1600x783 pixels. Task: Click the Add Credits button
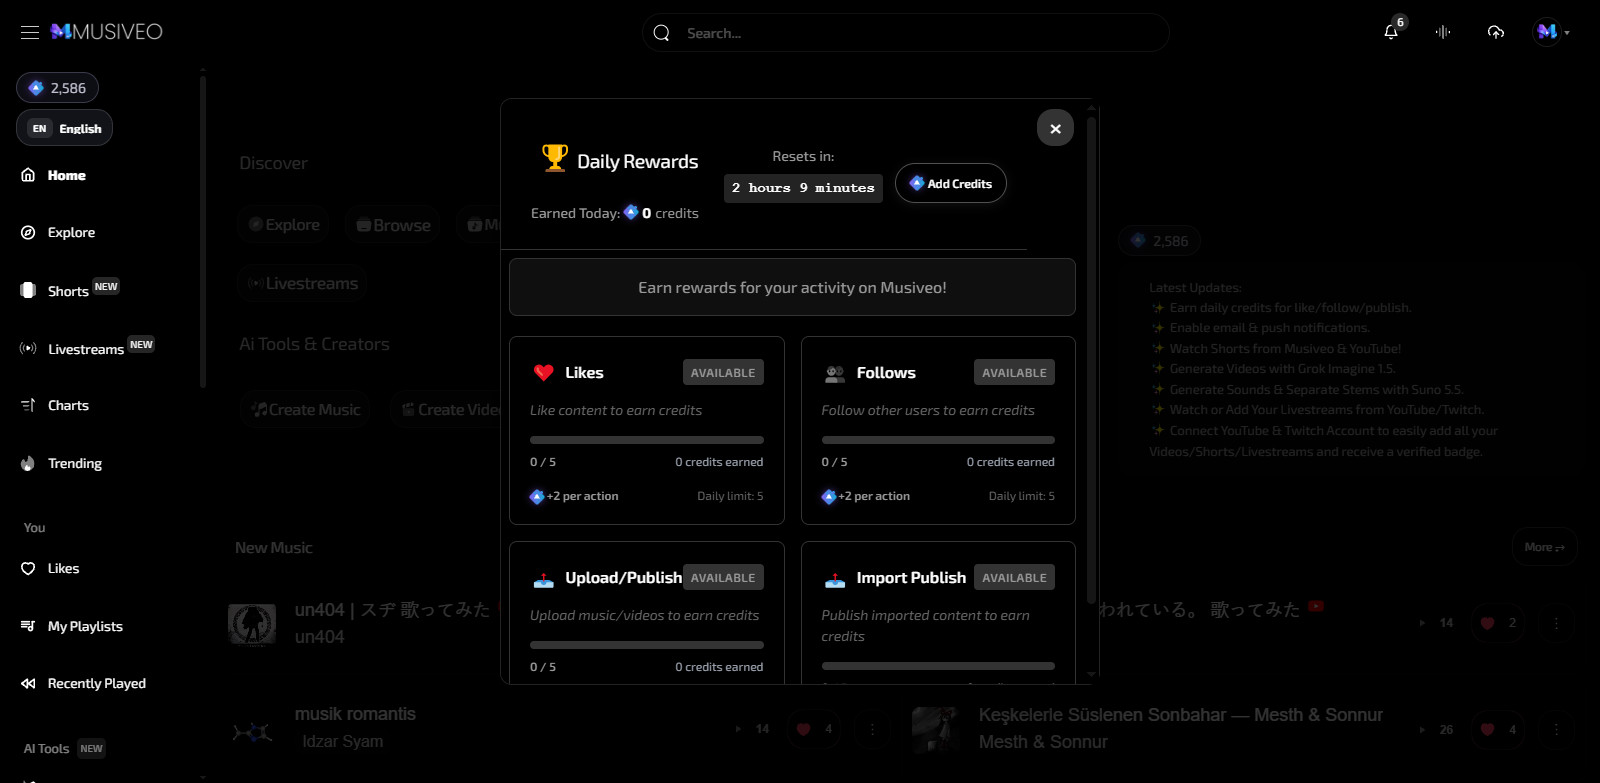pos(950,183)
